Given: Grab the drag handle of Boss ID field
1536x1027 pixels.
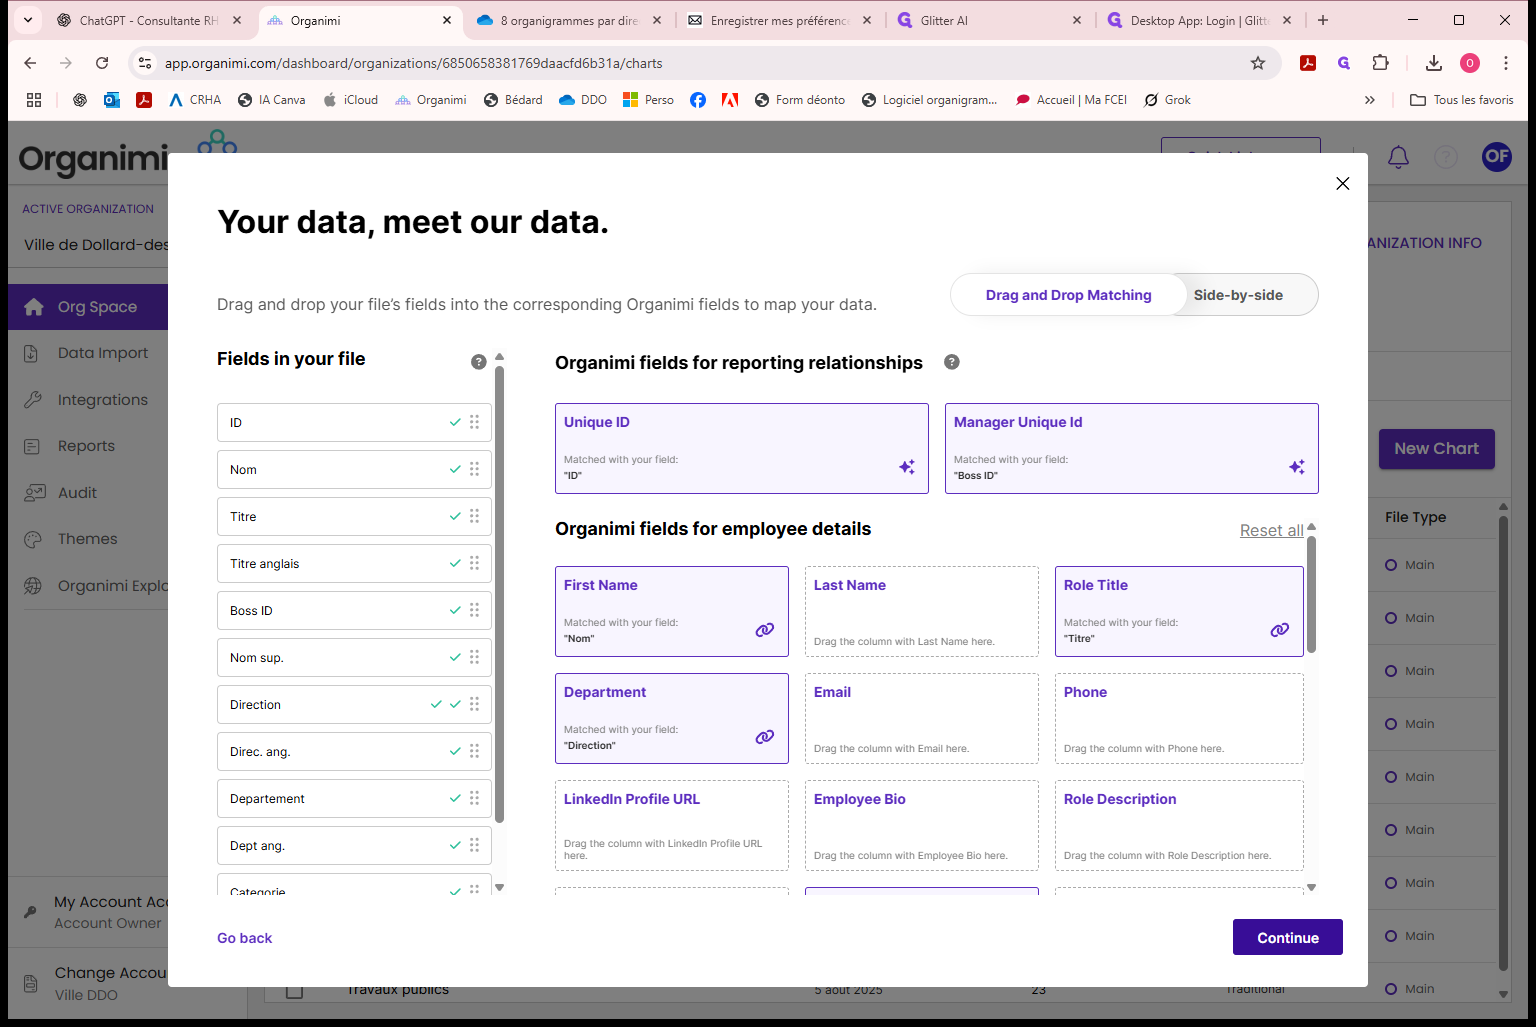Looking at the screenshot, I should (475, 610).
